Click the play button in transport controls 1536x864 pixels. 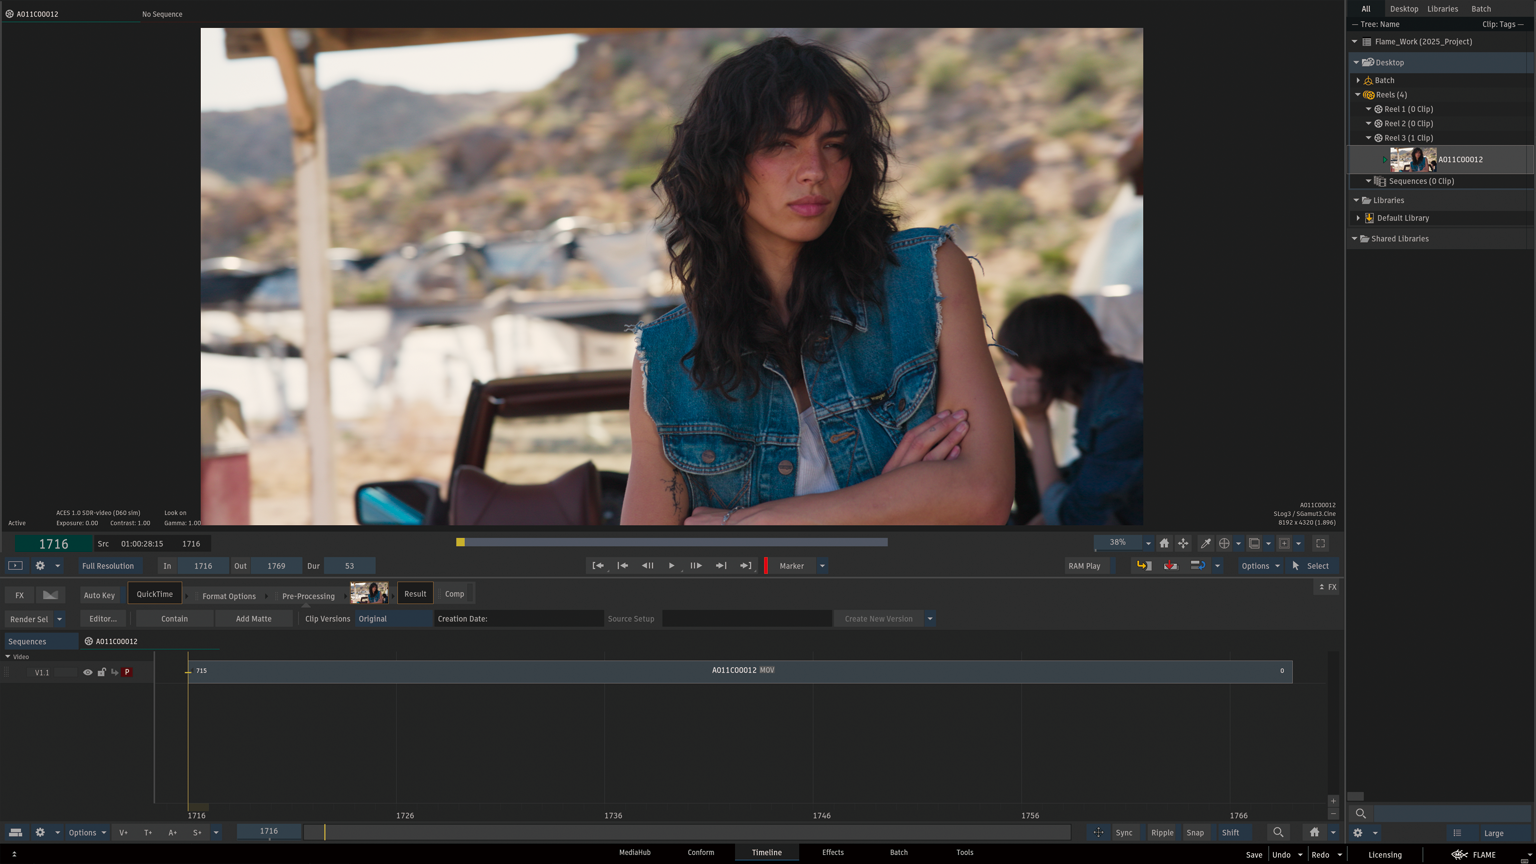[671, 566]
